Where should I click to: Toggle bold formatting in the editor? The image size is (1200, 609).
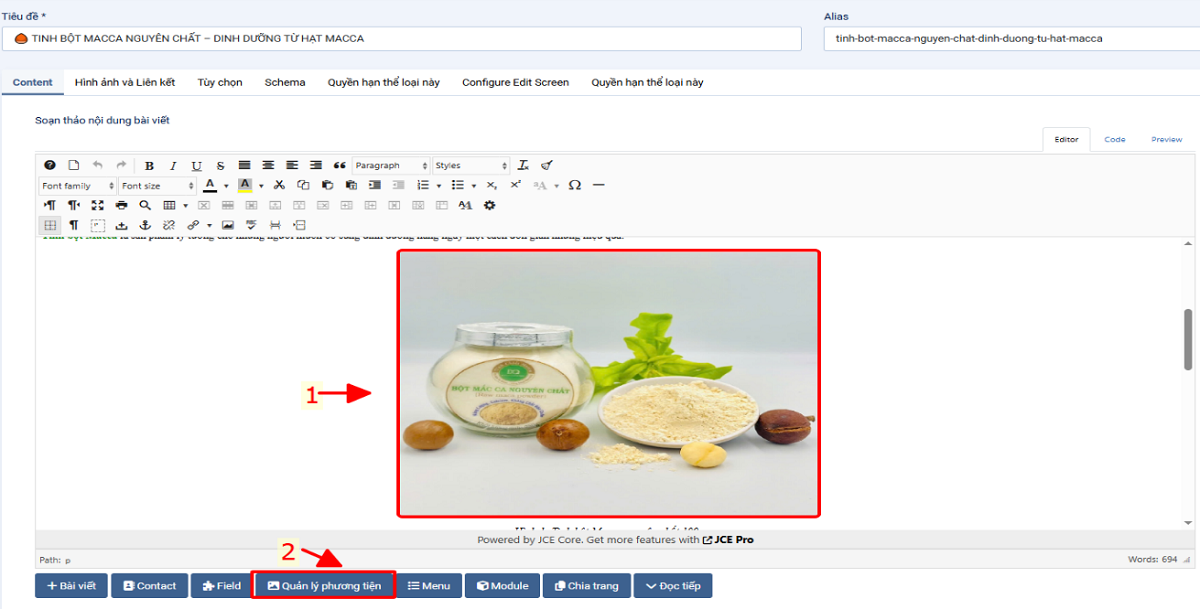(149, 166)
